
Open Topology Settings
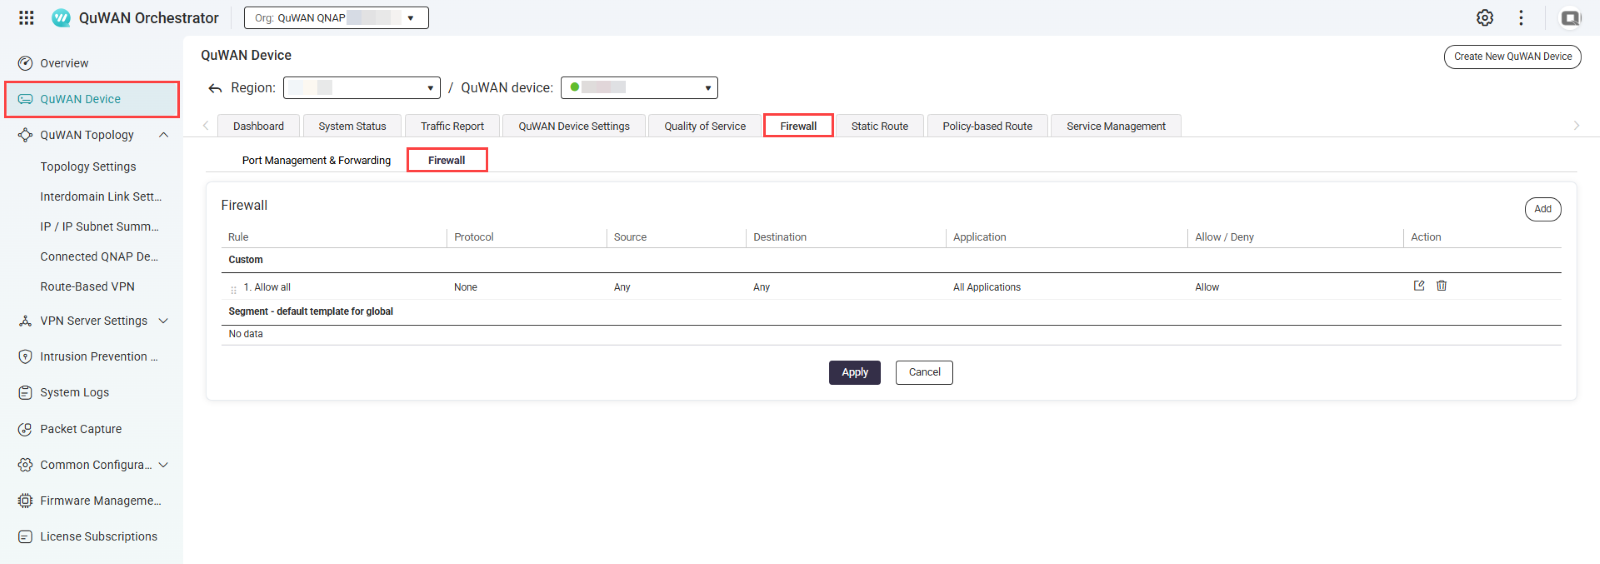(88, 167)
